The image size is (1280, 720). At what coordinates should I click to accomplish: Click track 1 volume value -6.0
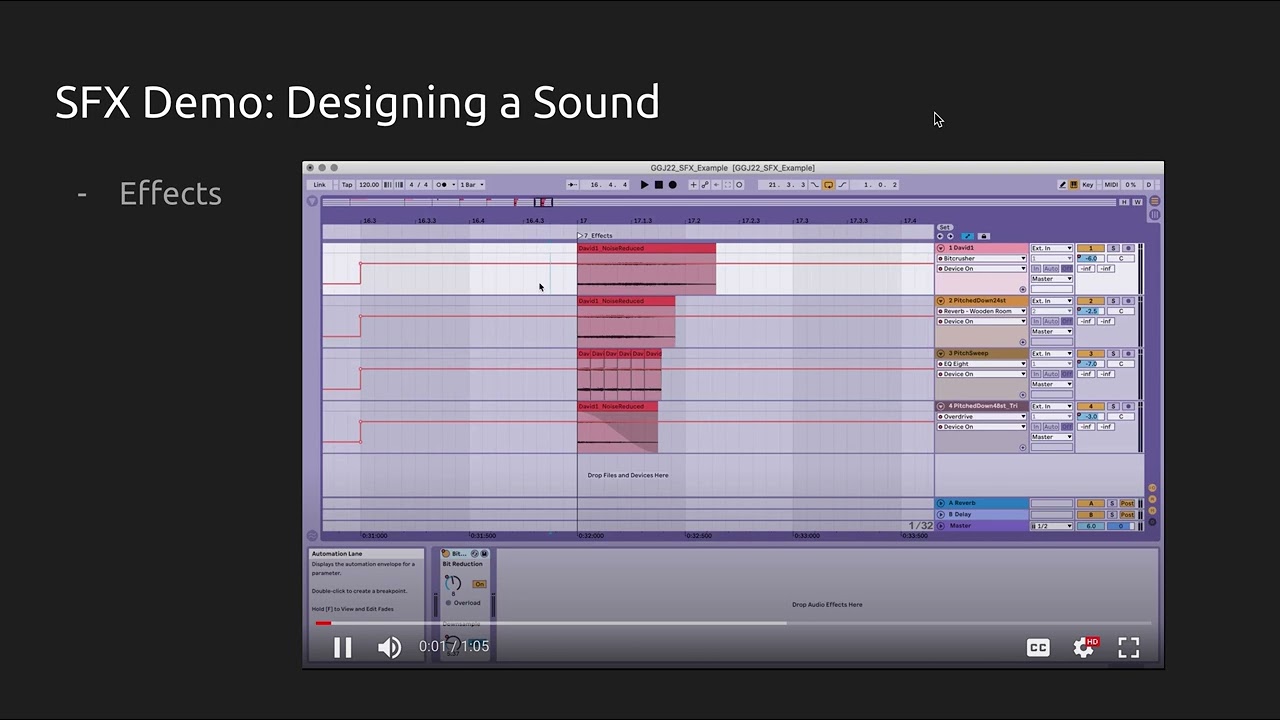1091,258
